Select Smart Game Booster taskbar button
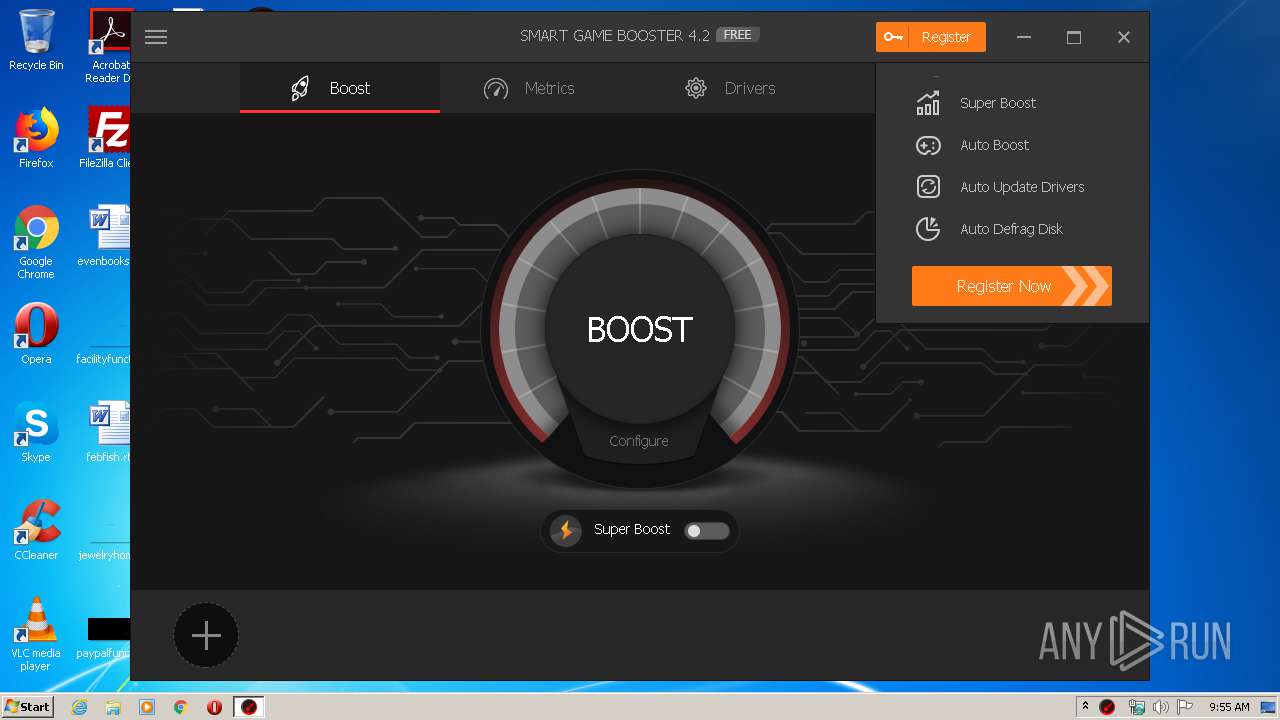 249,707
